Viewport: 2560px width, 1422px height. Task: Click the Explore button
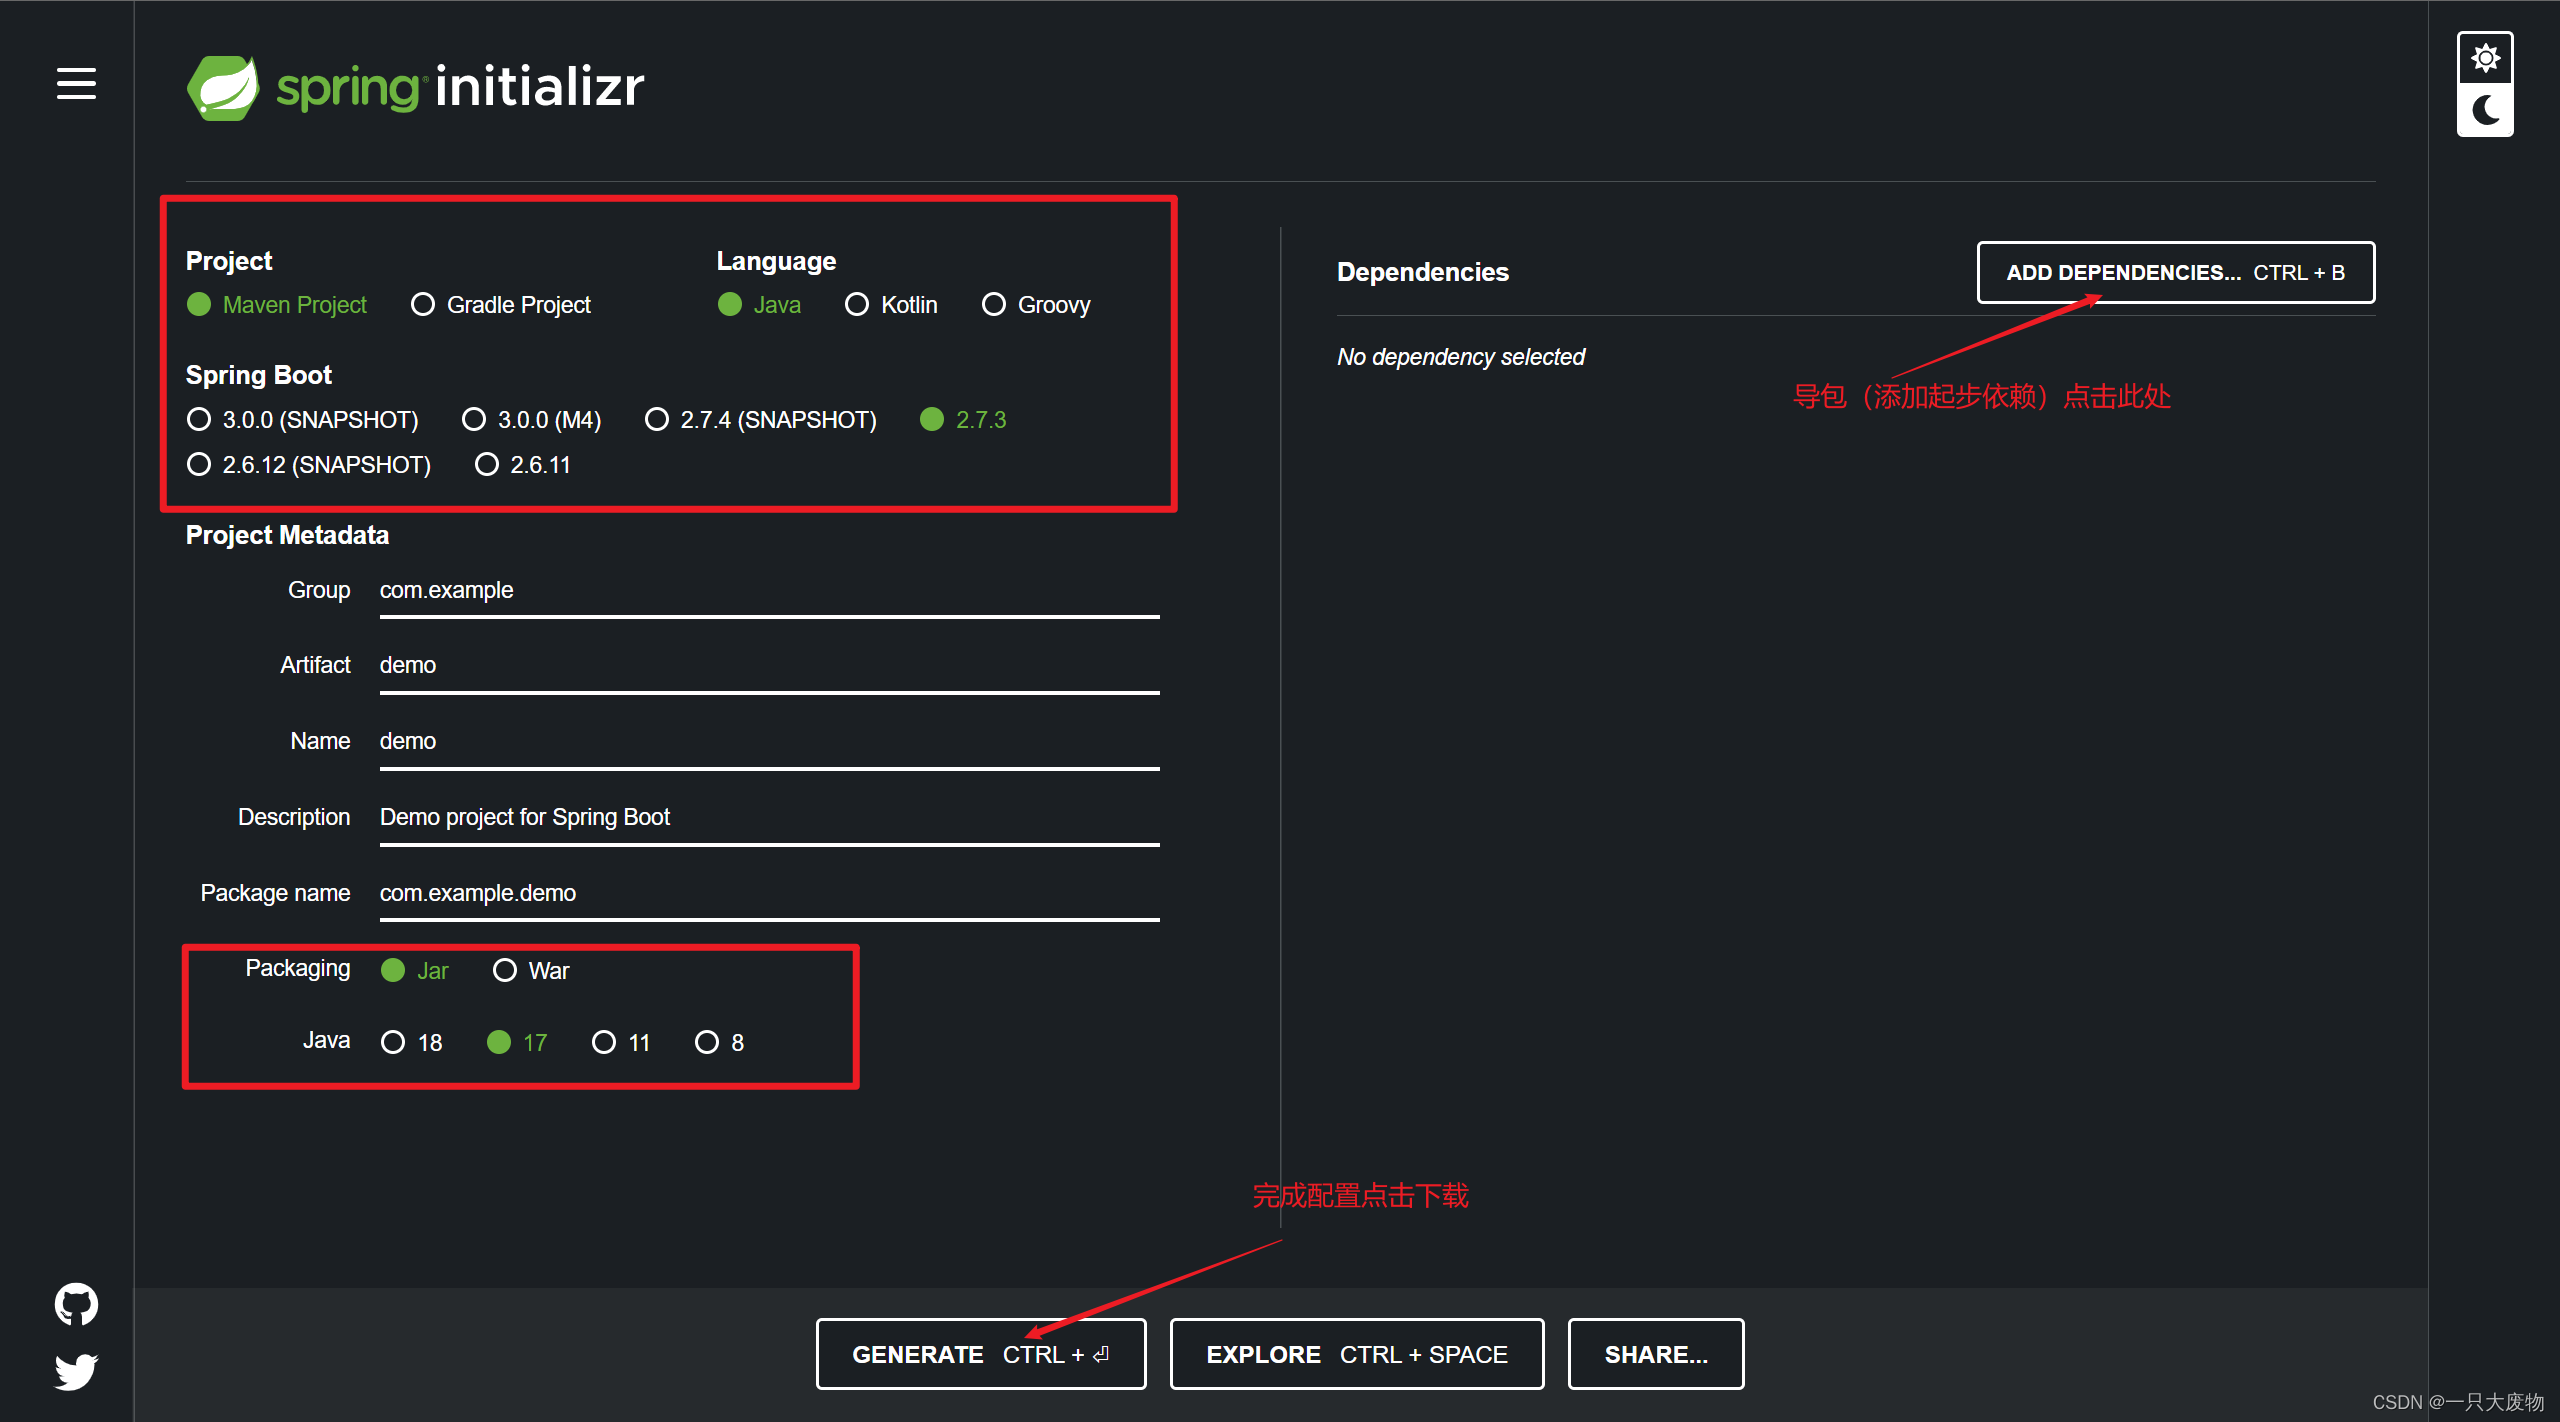(x=1357, y=1355)
